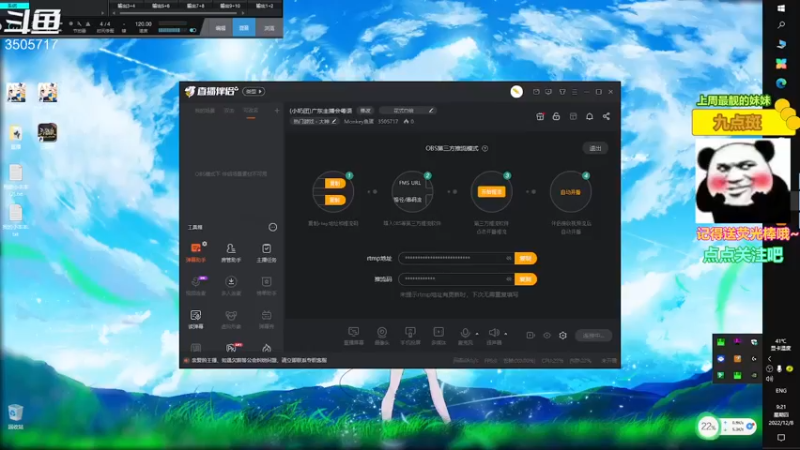Screen dimensions: 800x450
Task: Click the grey start-live button at bottom right
Action: (x=593, y=335)
